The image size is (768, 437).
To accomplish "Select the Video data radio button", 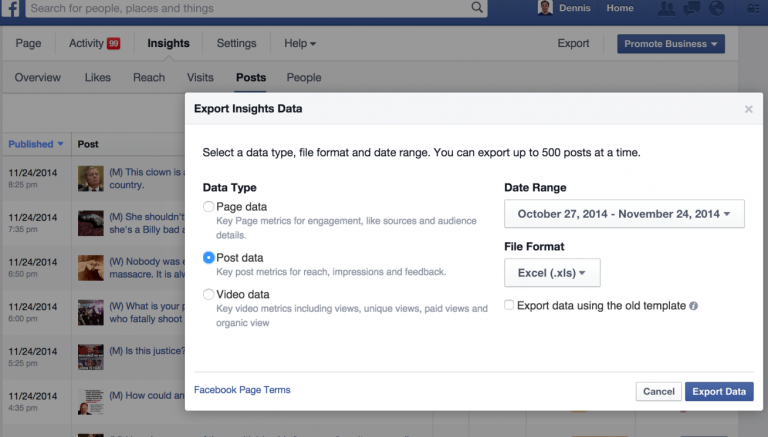I will pos(209,294).
